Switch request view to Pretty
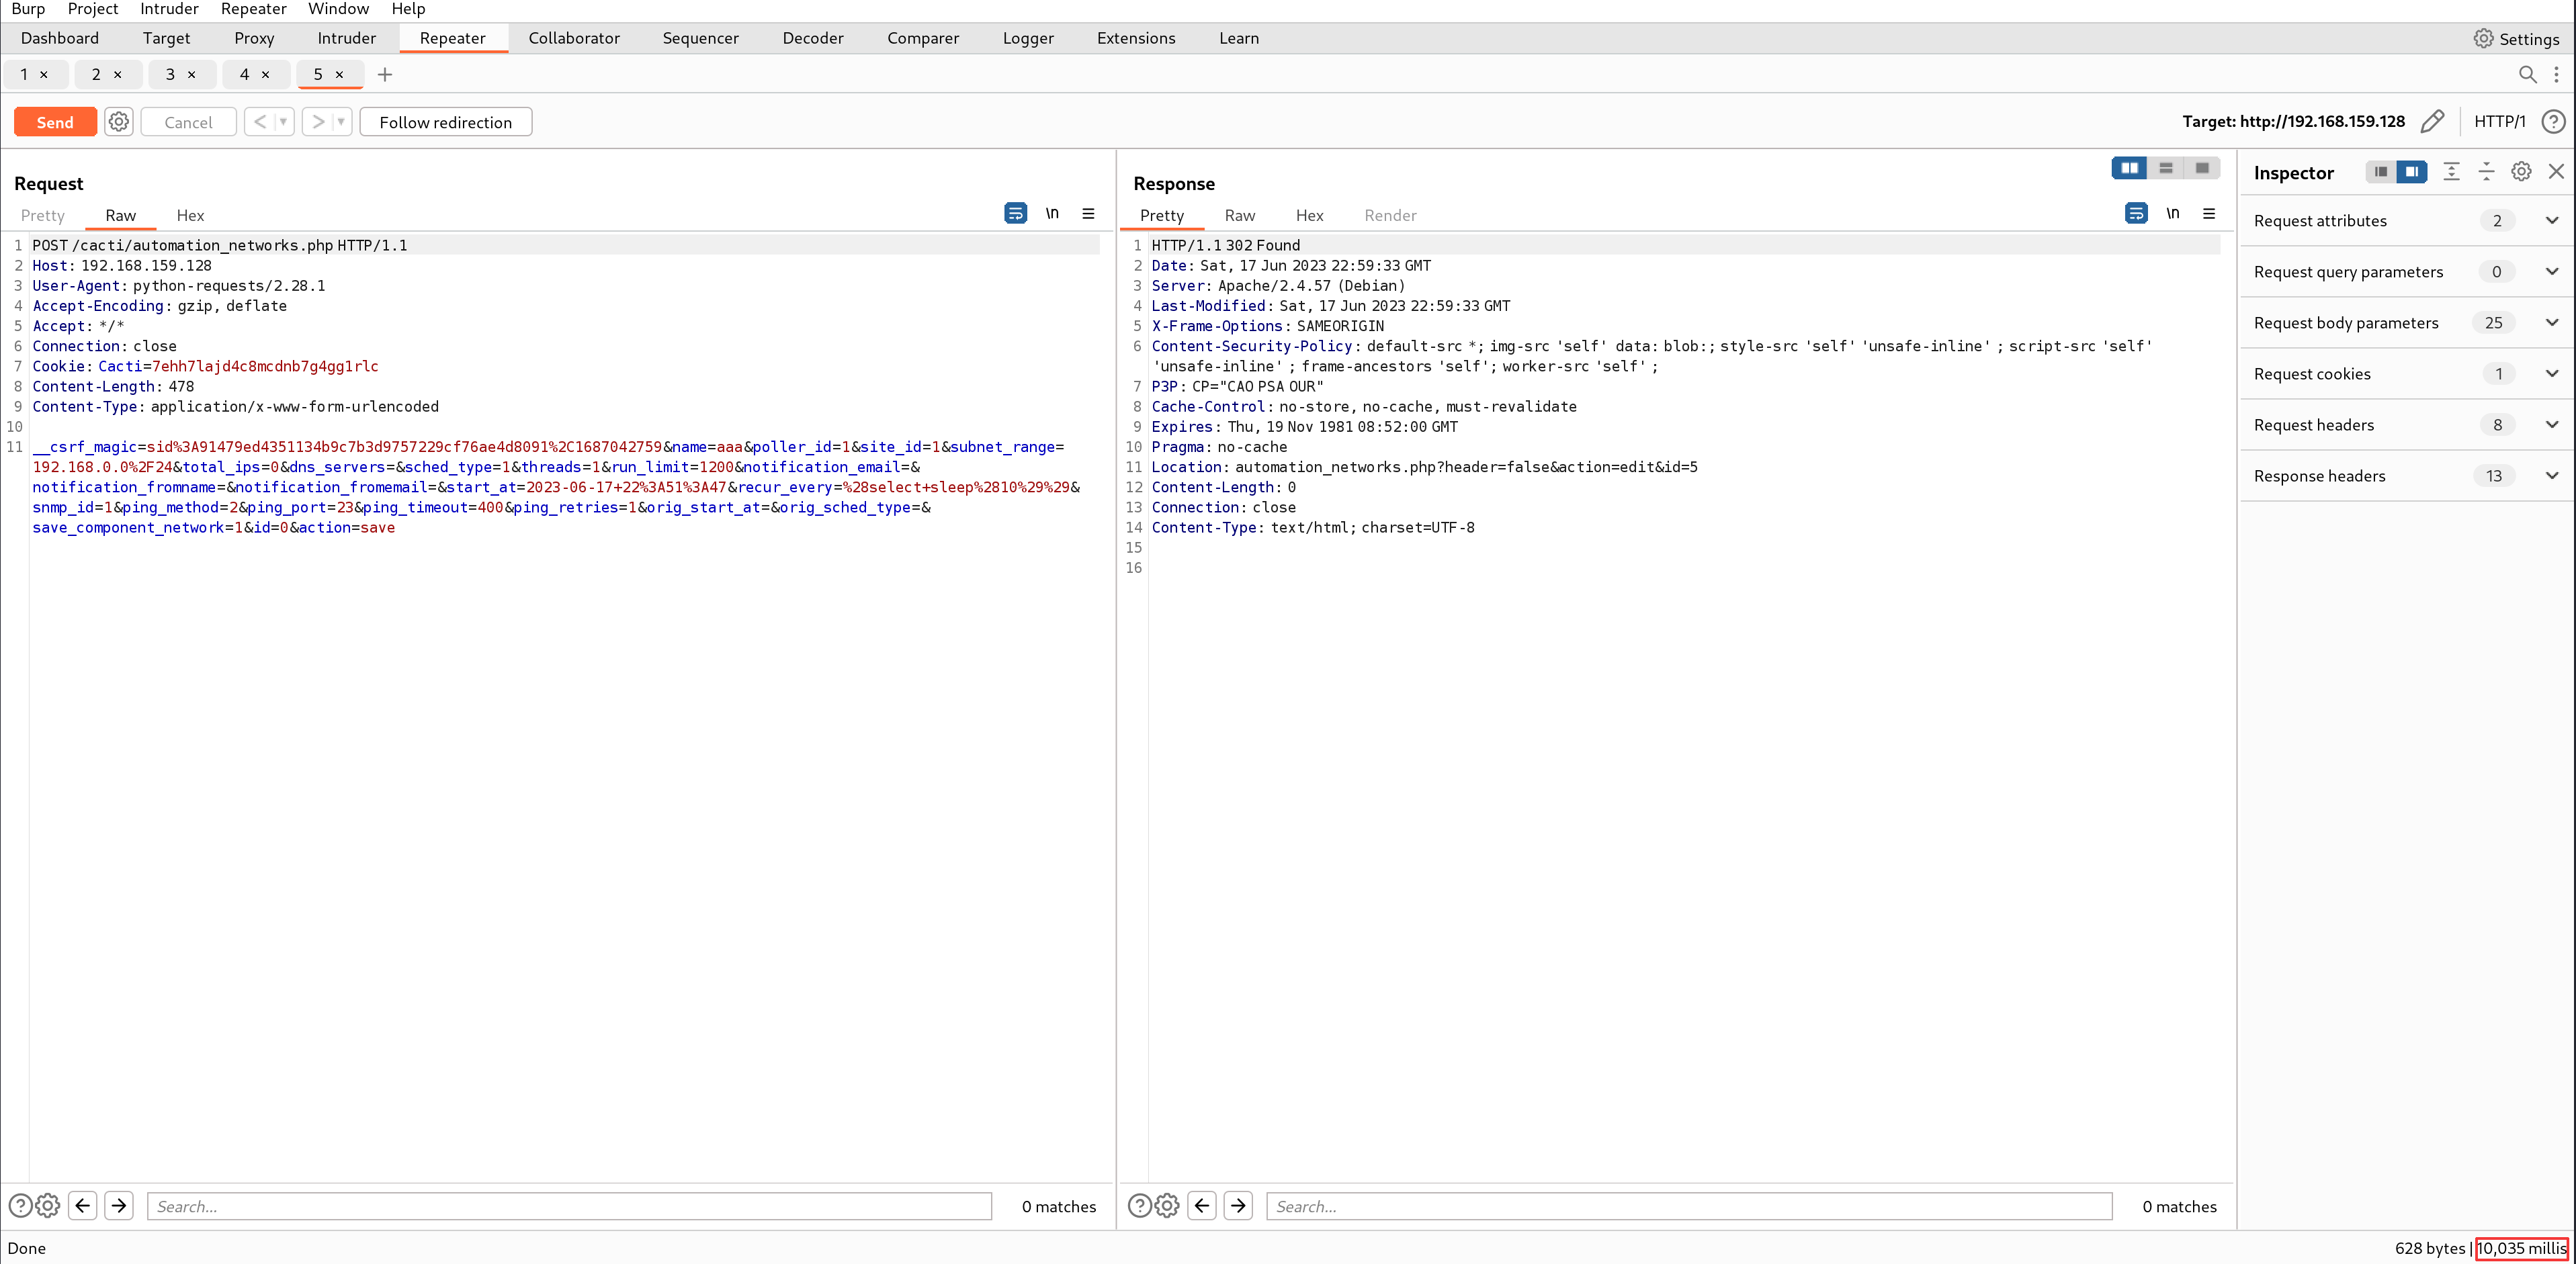Image resolution: width=2576 pixels, height=1264 pixels. point(42,215)
